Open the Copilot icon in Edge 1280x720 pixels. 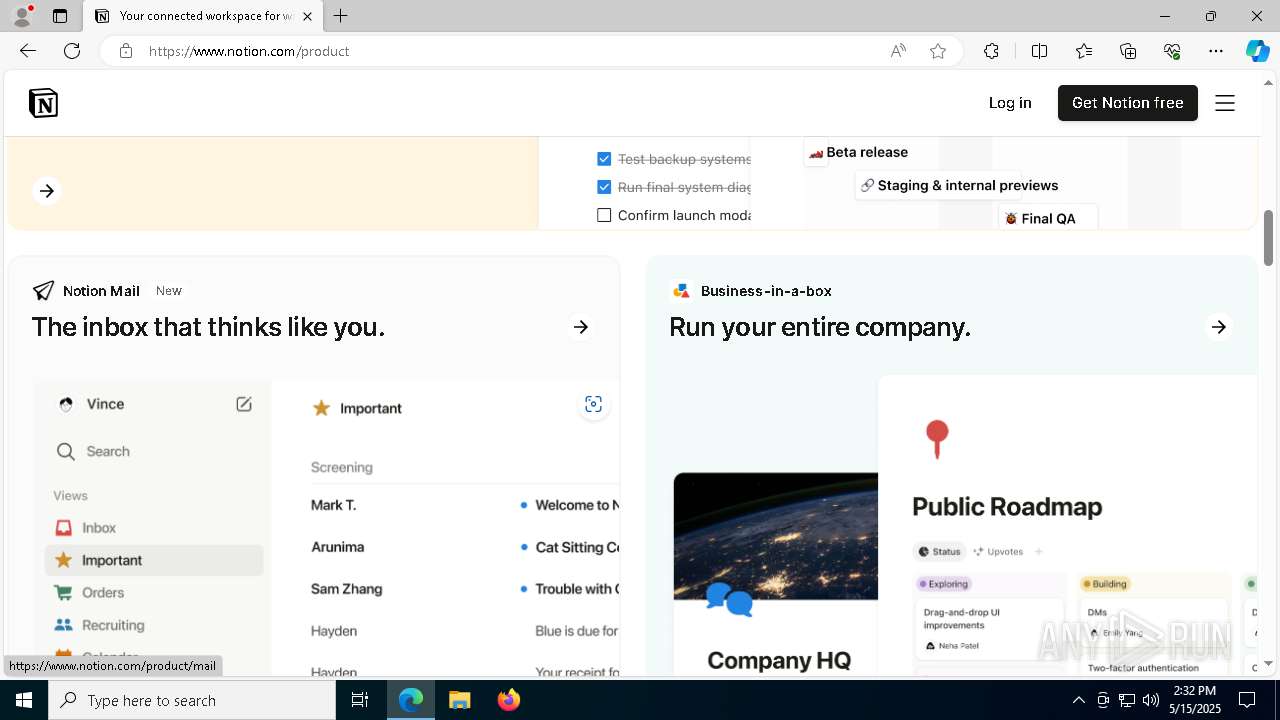click(1257, 51)
